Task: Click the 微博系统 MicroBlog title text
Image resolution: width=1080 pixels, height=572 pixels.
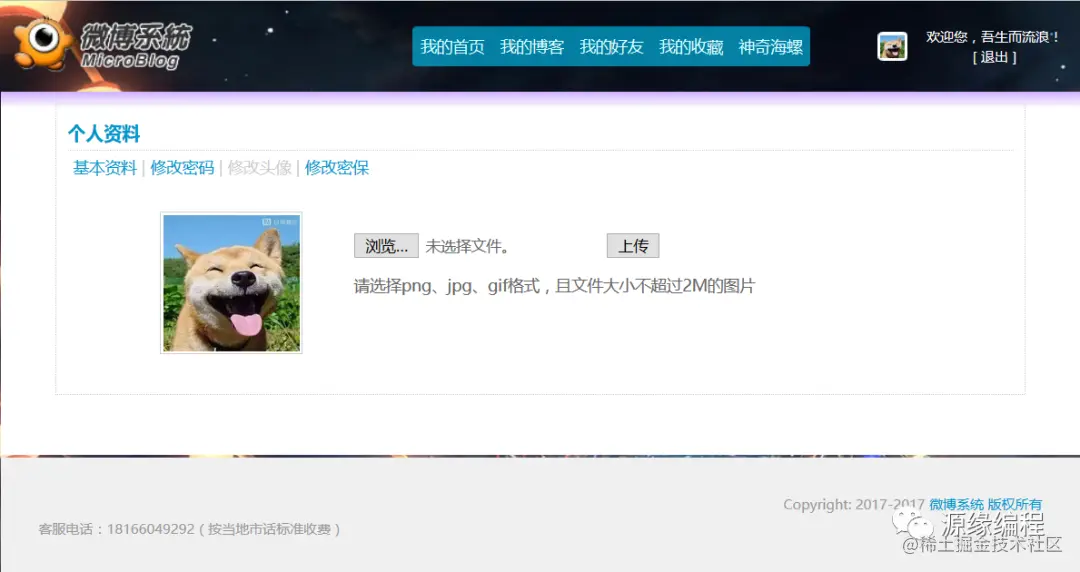Action: click(x=135, y=45)
